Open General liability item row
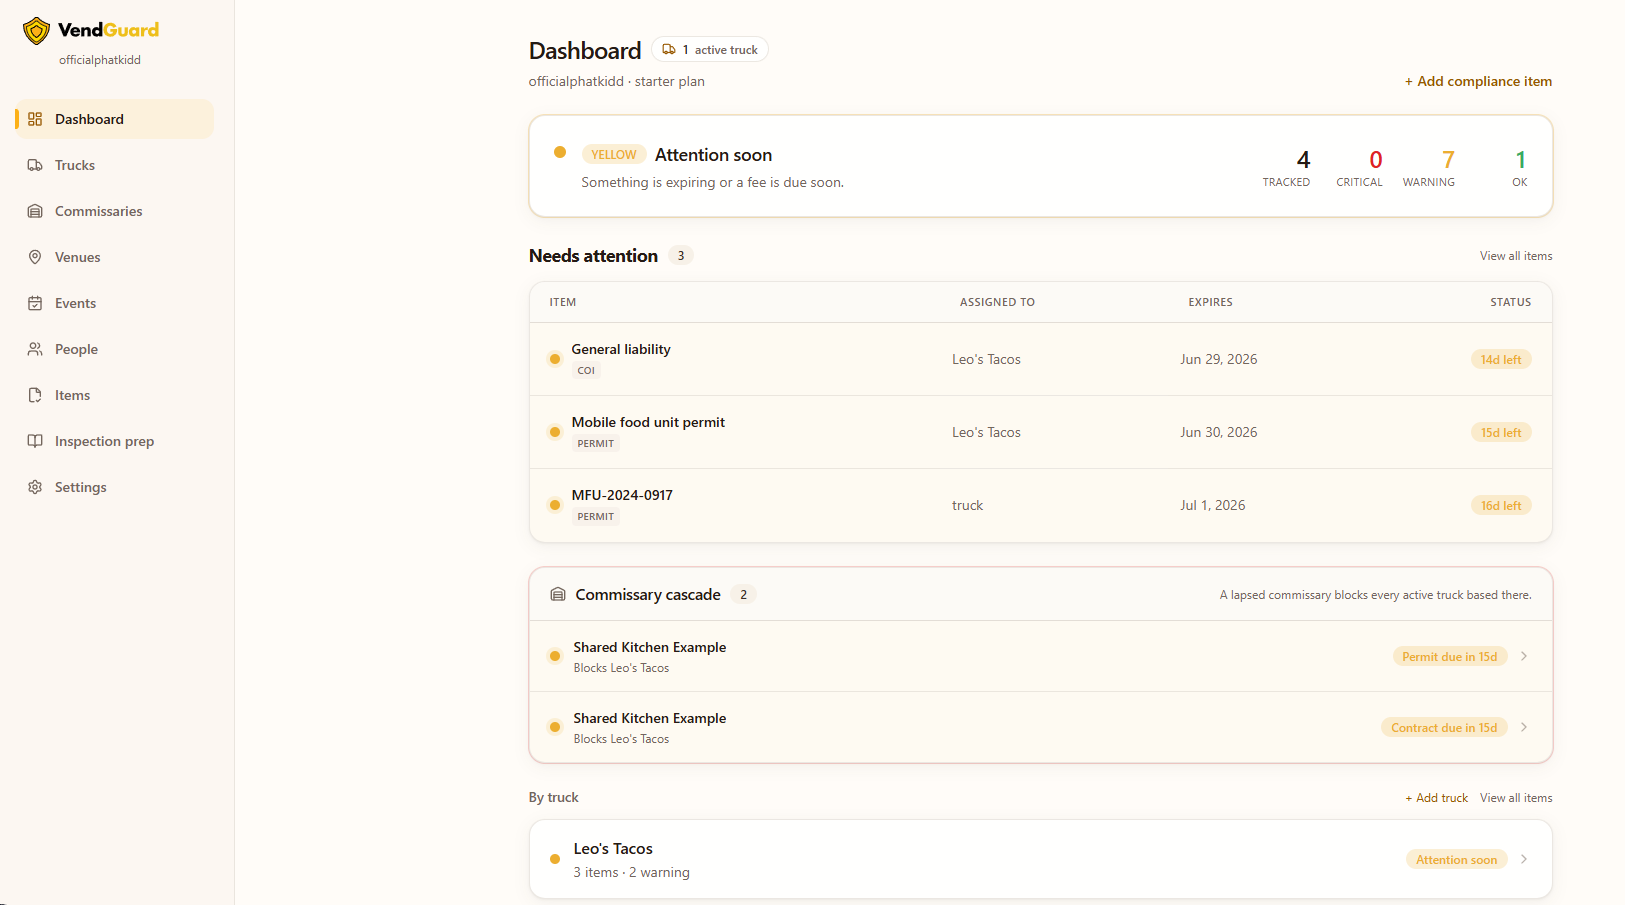1625x905 pixels. 1041,359
